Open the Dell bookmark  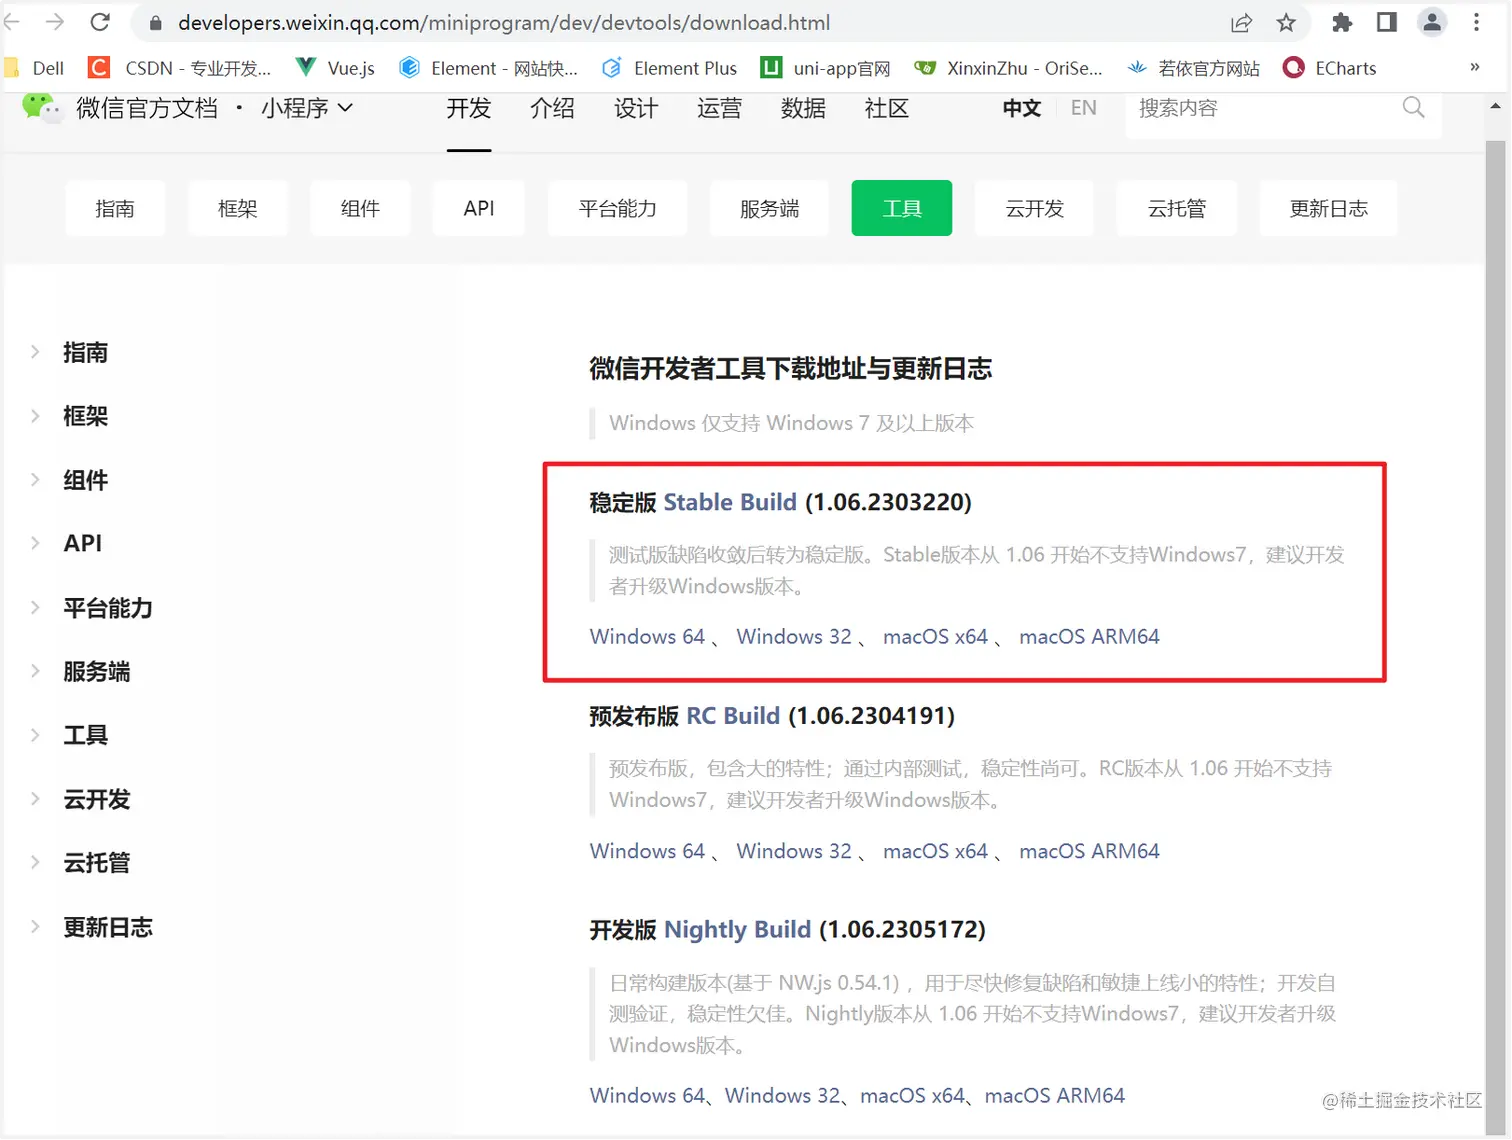35,68
